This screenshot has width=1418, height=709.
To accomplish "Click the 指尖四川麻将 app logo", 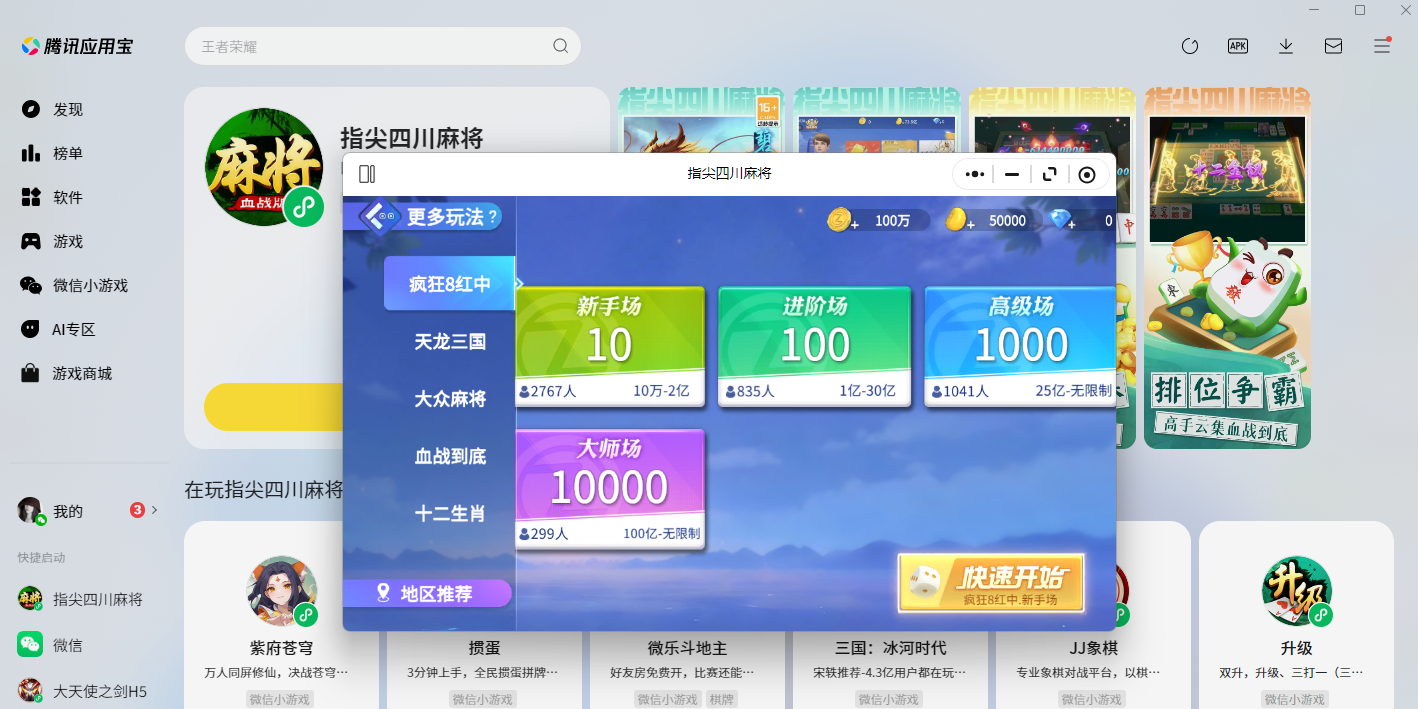I will [264, 167].
